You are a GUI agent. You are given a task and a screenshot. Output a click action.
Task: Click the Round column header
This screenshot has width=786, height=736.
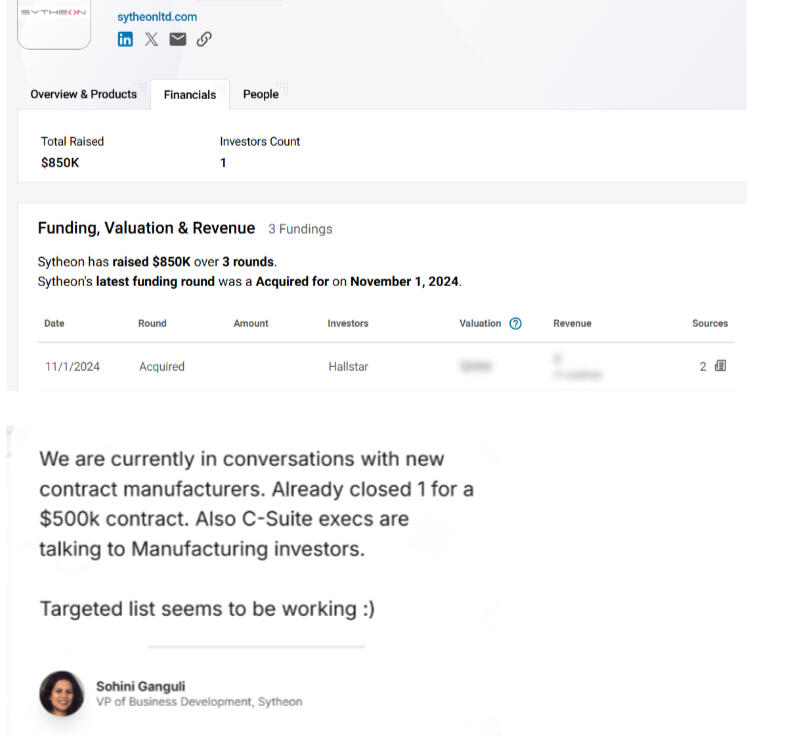152,323
